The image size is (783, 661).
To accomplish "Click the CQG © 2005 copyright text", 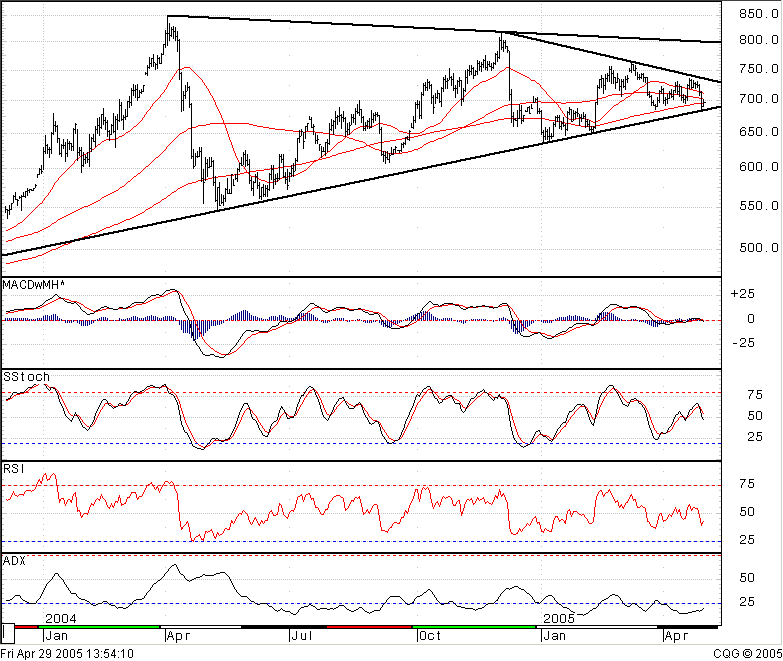I will click(744, 653).
